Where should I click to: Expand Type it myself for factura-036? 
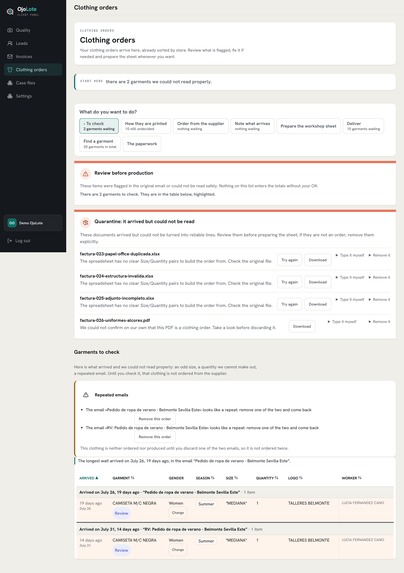click(x=342, y=322)
